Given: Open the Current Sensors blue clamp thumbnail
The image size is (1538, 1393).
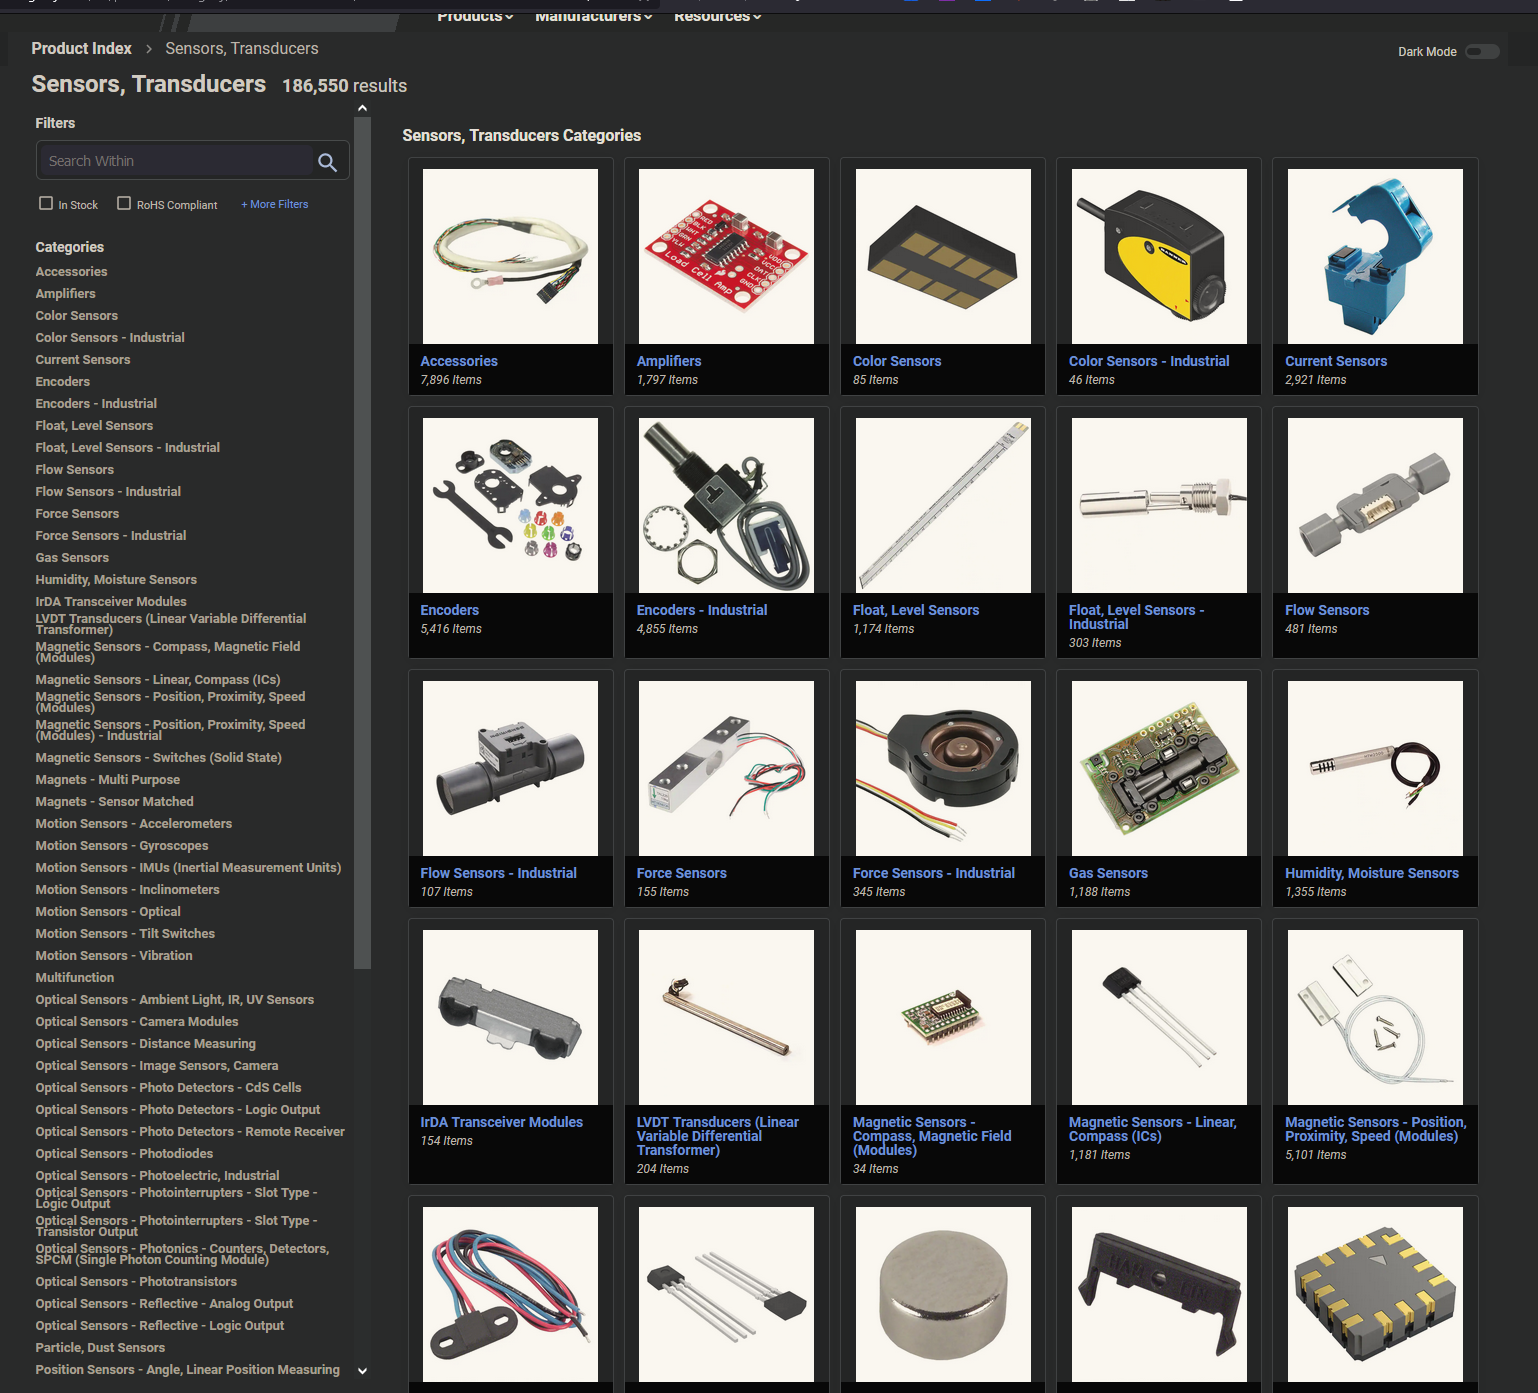Looking at the screenshot, I should click(x=1375, y=256).
